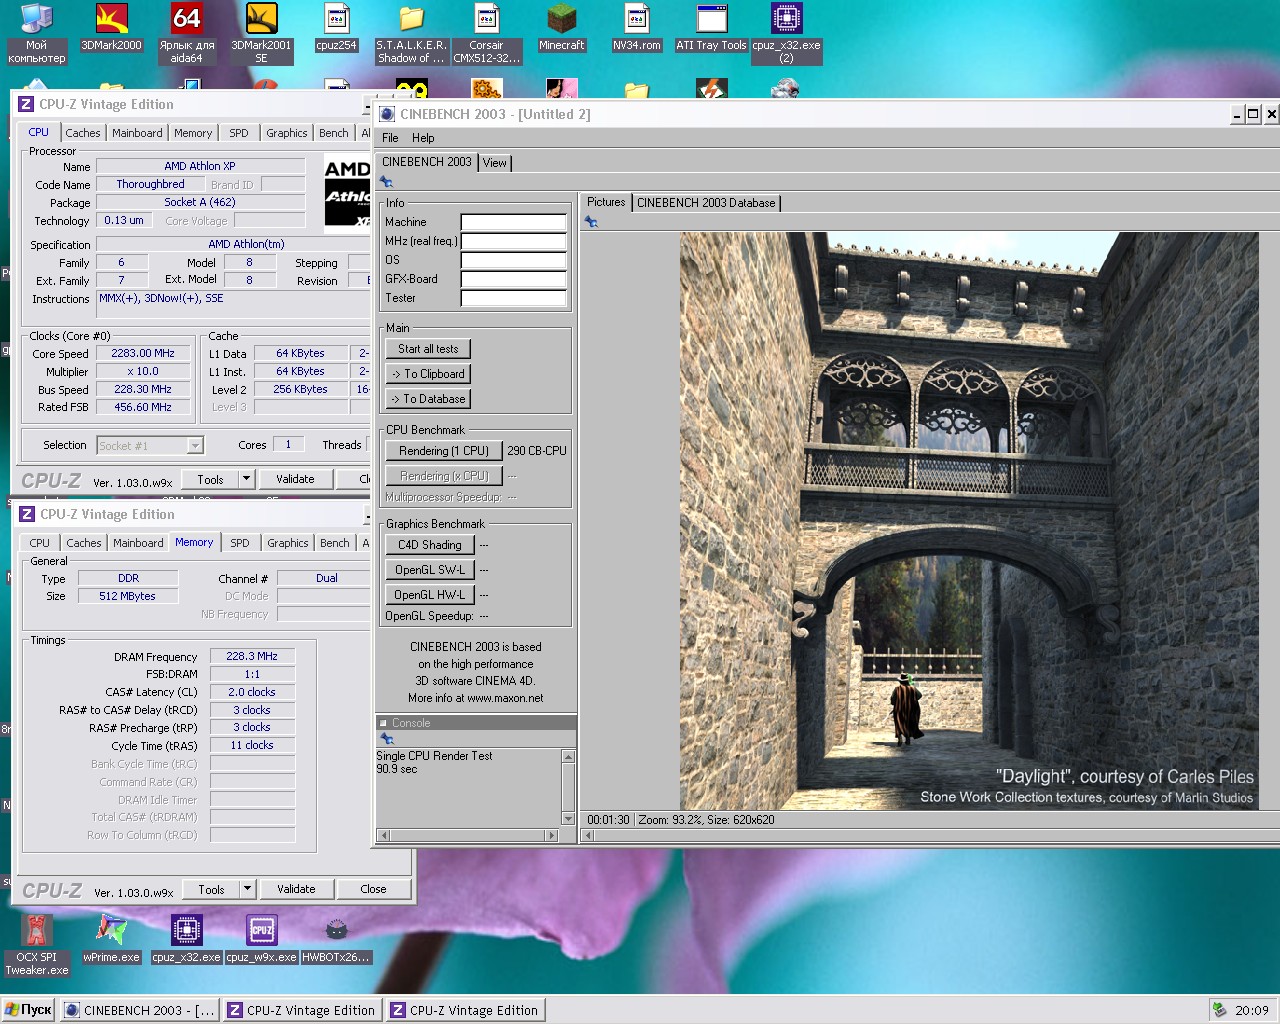The image size is (1280, 1024).
Task: Switch to CINEBENCH 2003 Database tab
Action: tap(706, 203)
